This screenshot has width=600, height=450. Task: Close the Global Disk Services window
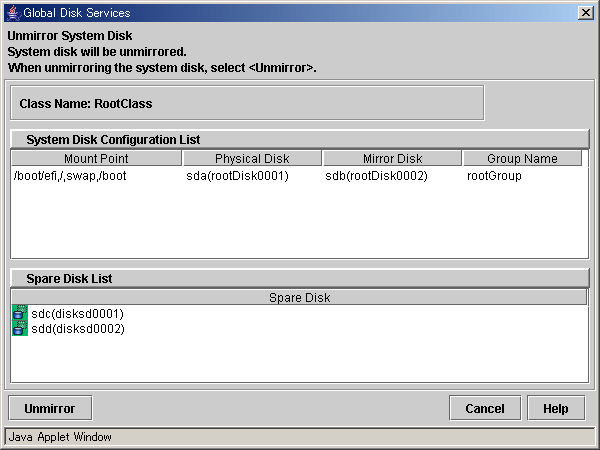(585, 13)
